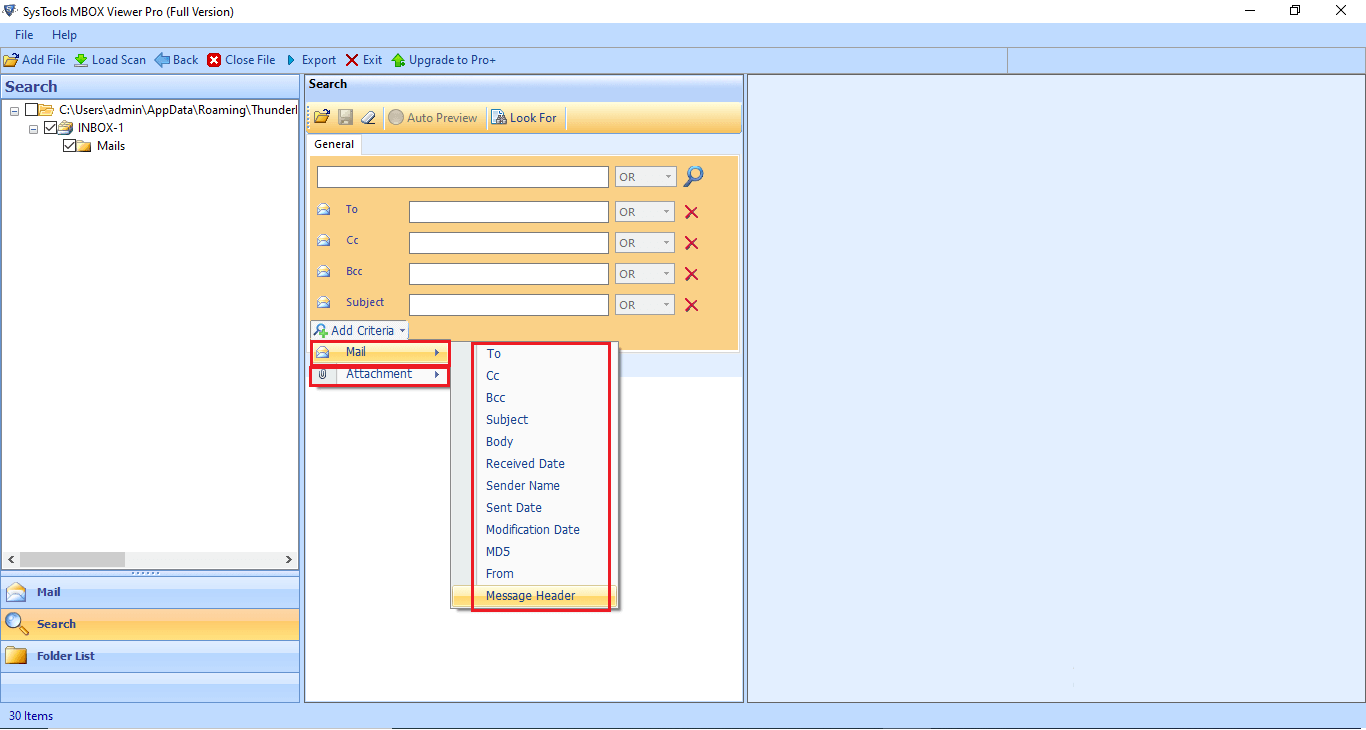
Task: Click the Look For button
Action: click(524, 118)
